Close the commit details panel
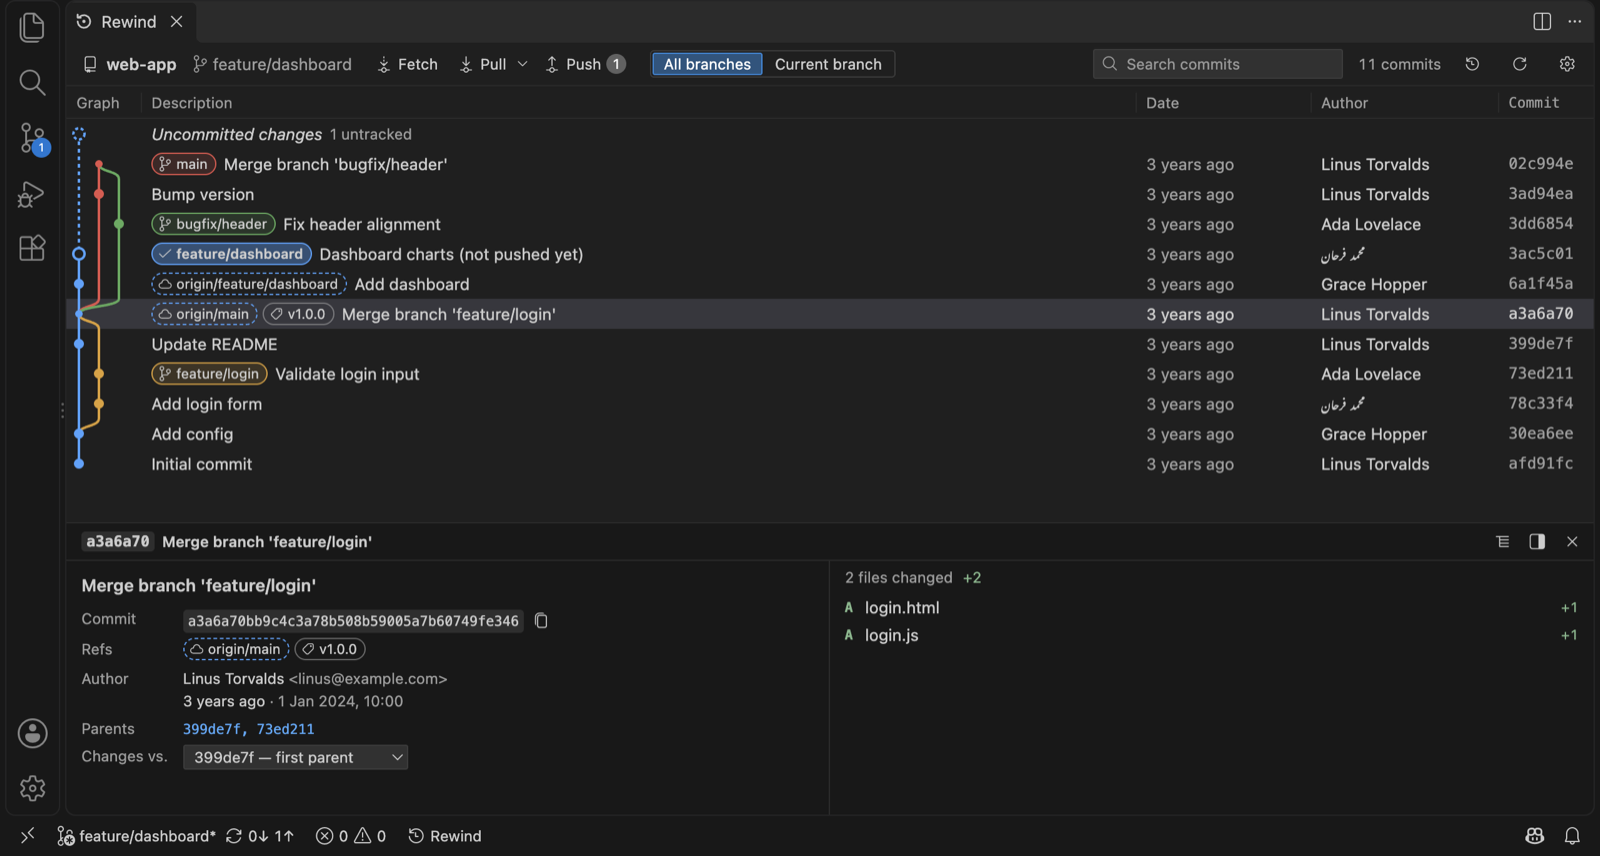The image size is (1600, 856). coord(1572,542)
